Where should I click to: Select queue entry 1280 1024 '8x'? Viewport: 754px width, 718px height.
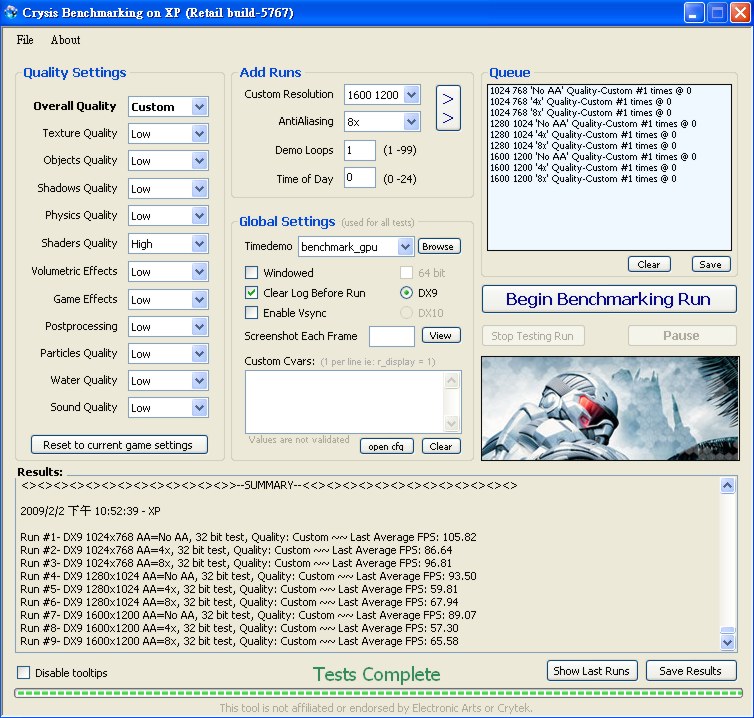(583, 146)
